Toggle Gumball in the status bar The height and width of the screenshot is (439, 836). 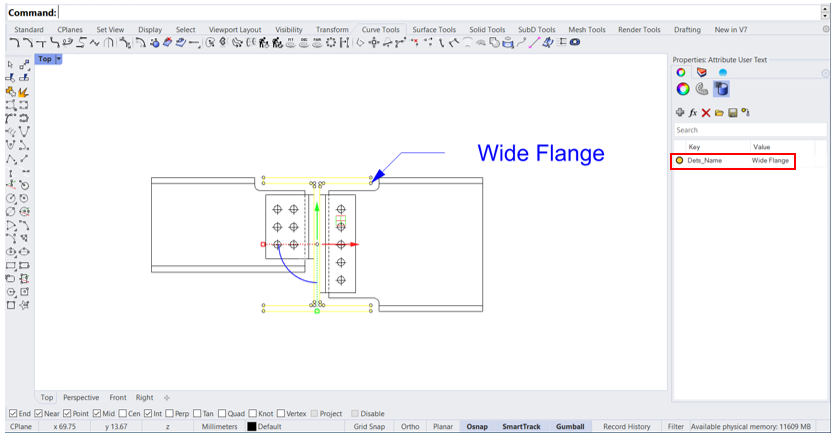(569, 427)
